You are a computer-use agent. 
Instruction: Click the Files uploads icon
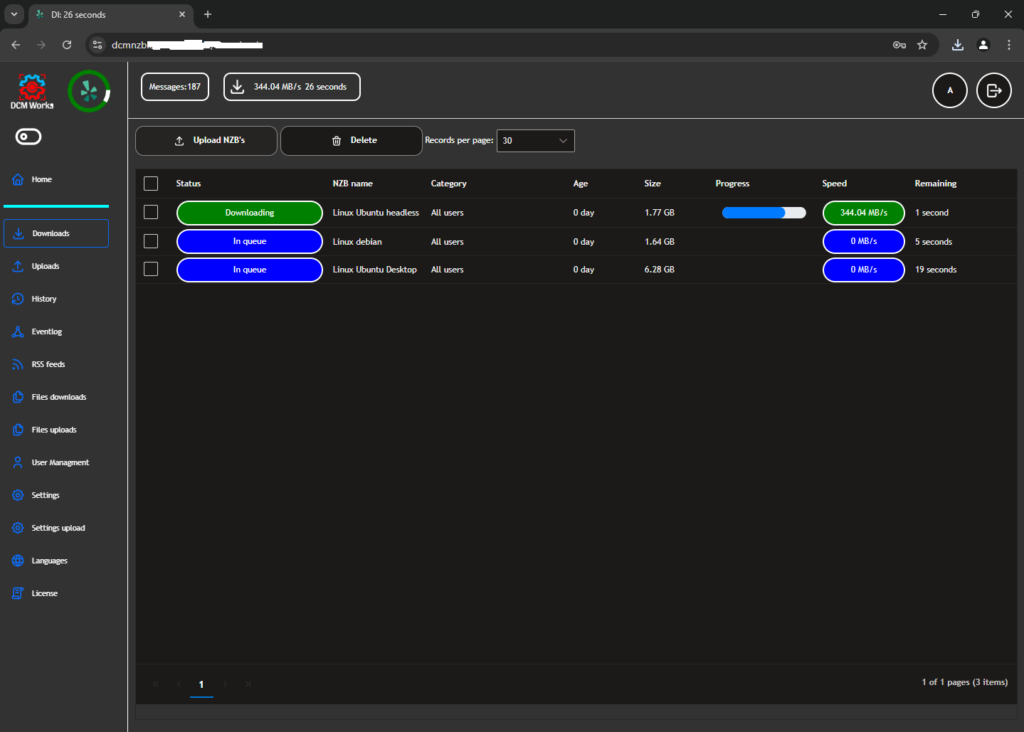click(x=18, y=430)
